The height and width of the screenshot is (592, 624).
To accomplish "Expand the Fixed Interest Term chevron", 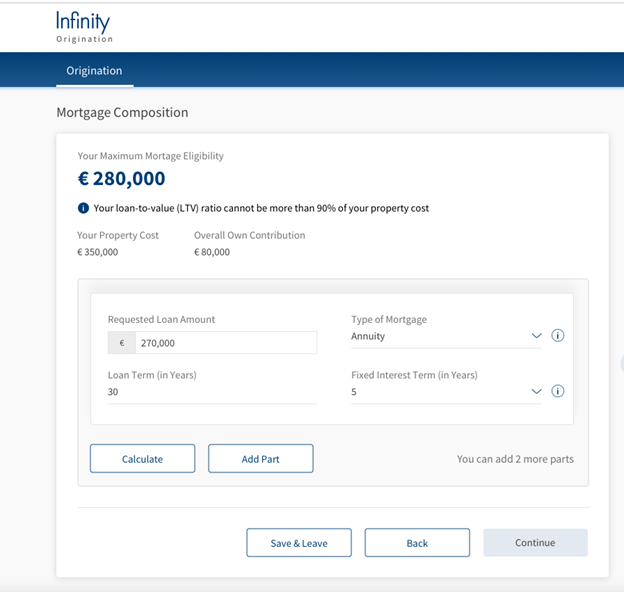I will 536,391.
